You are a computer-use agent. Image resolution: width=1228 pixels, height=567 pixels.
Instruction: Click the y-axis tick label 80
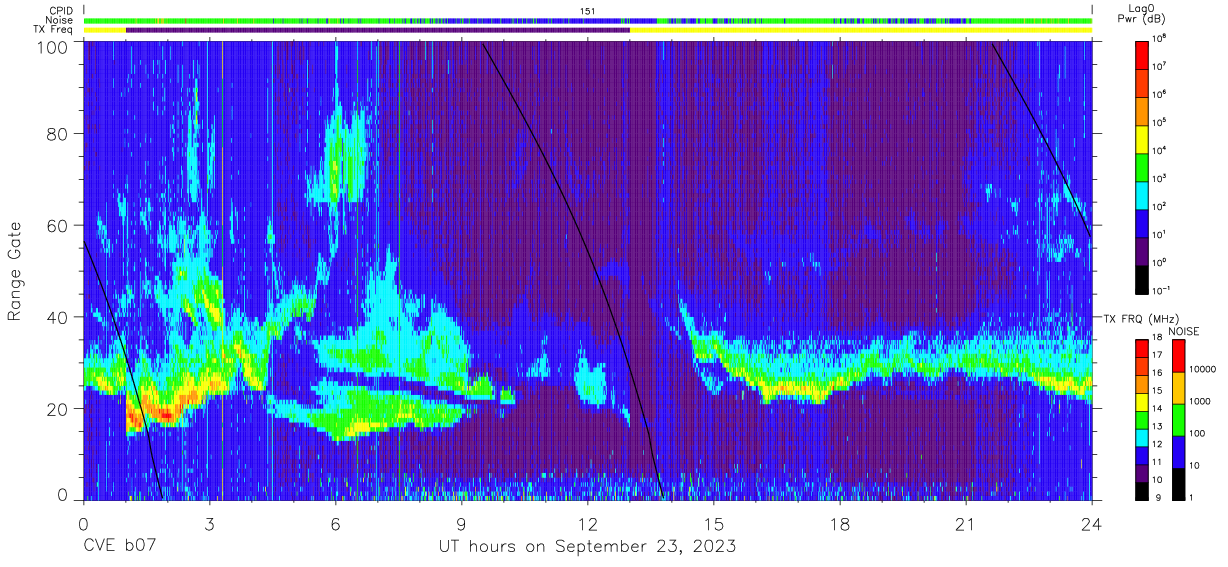(57, 134)
